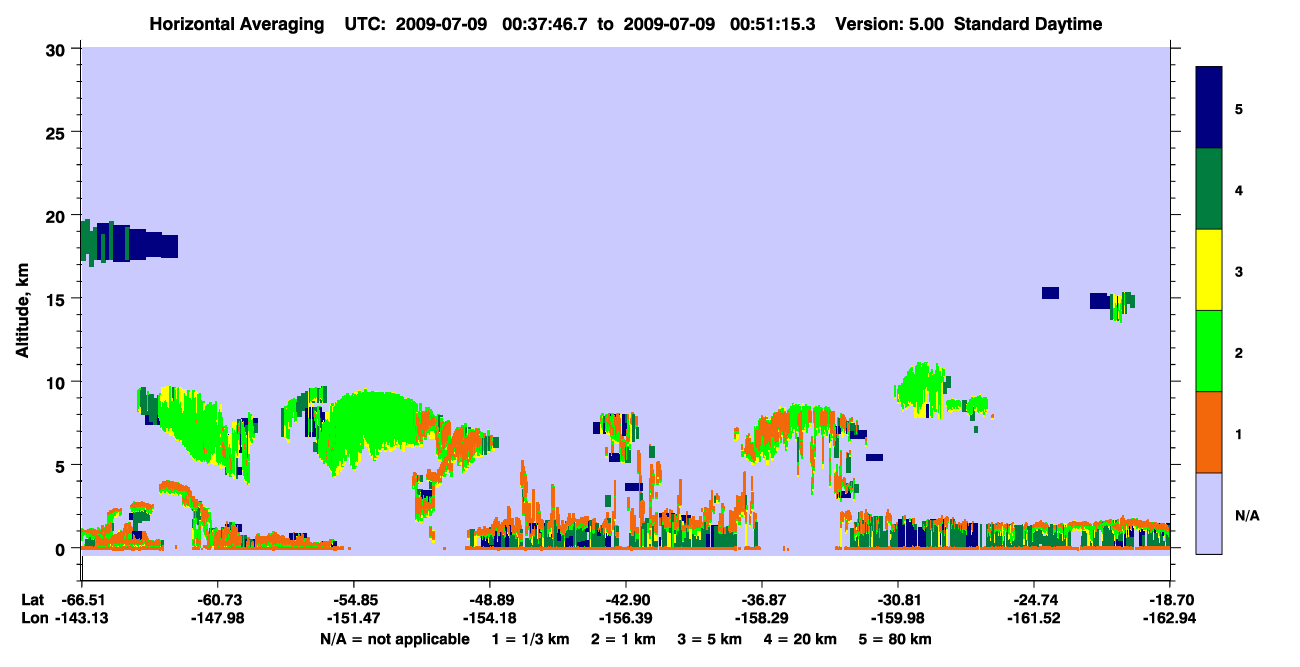
Task: Click the 30 km altitude tick label
Action: pos(56,49)
